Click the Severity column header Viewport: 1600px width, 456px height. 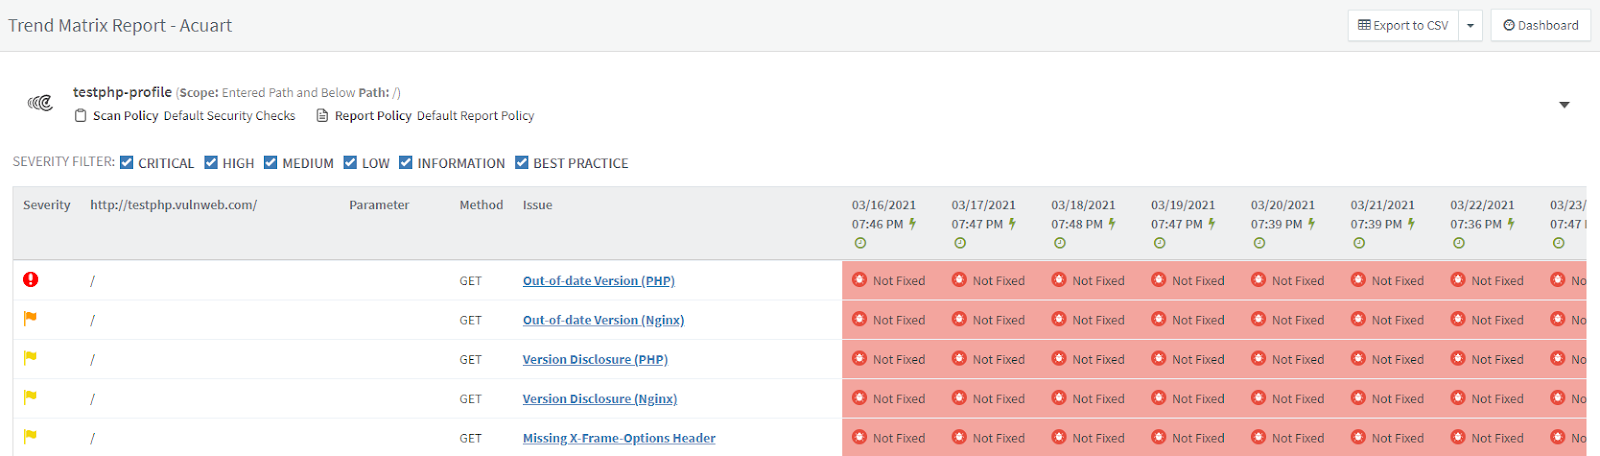click(47, 205)
